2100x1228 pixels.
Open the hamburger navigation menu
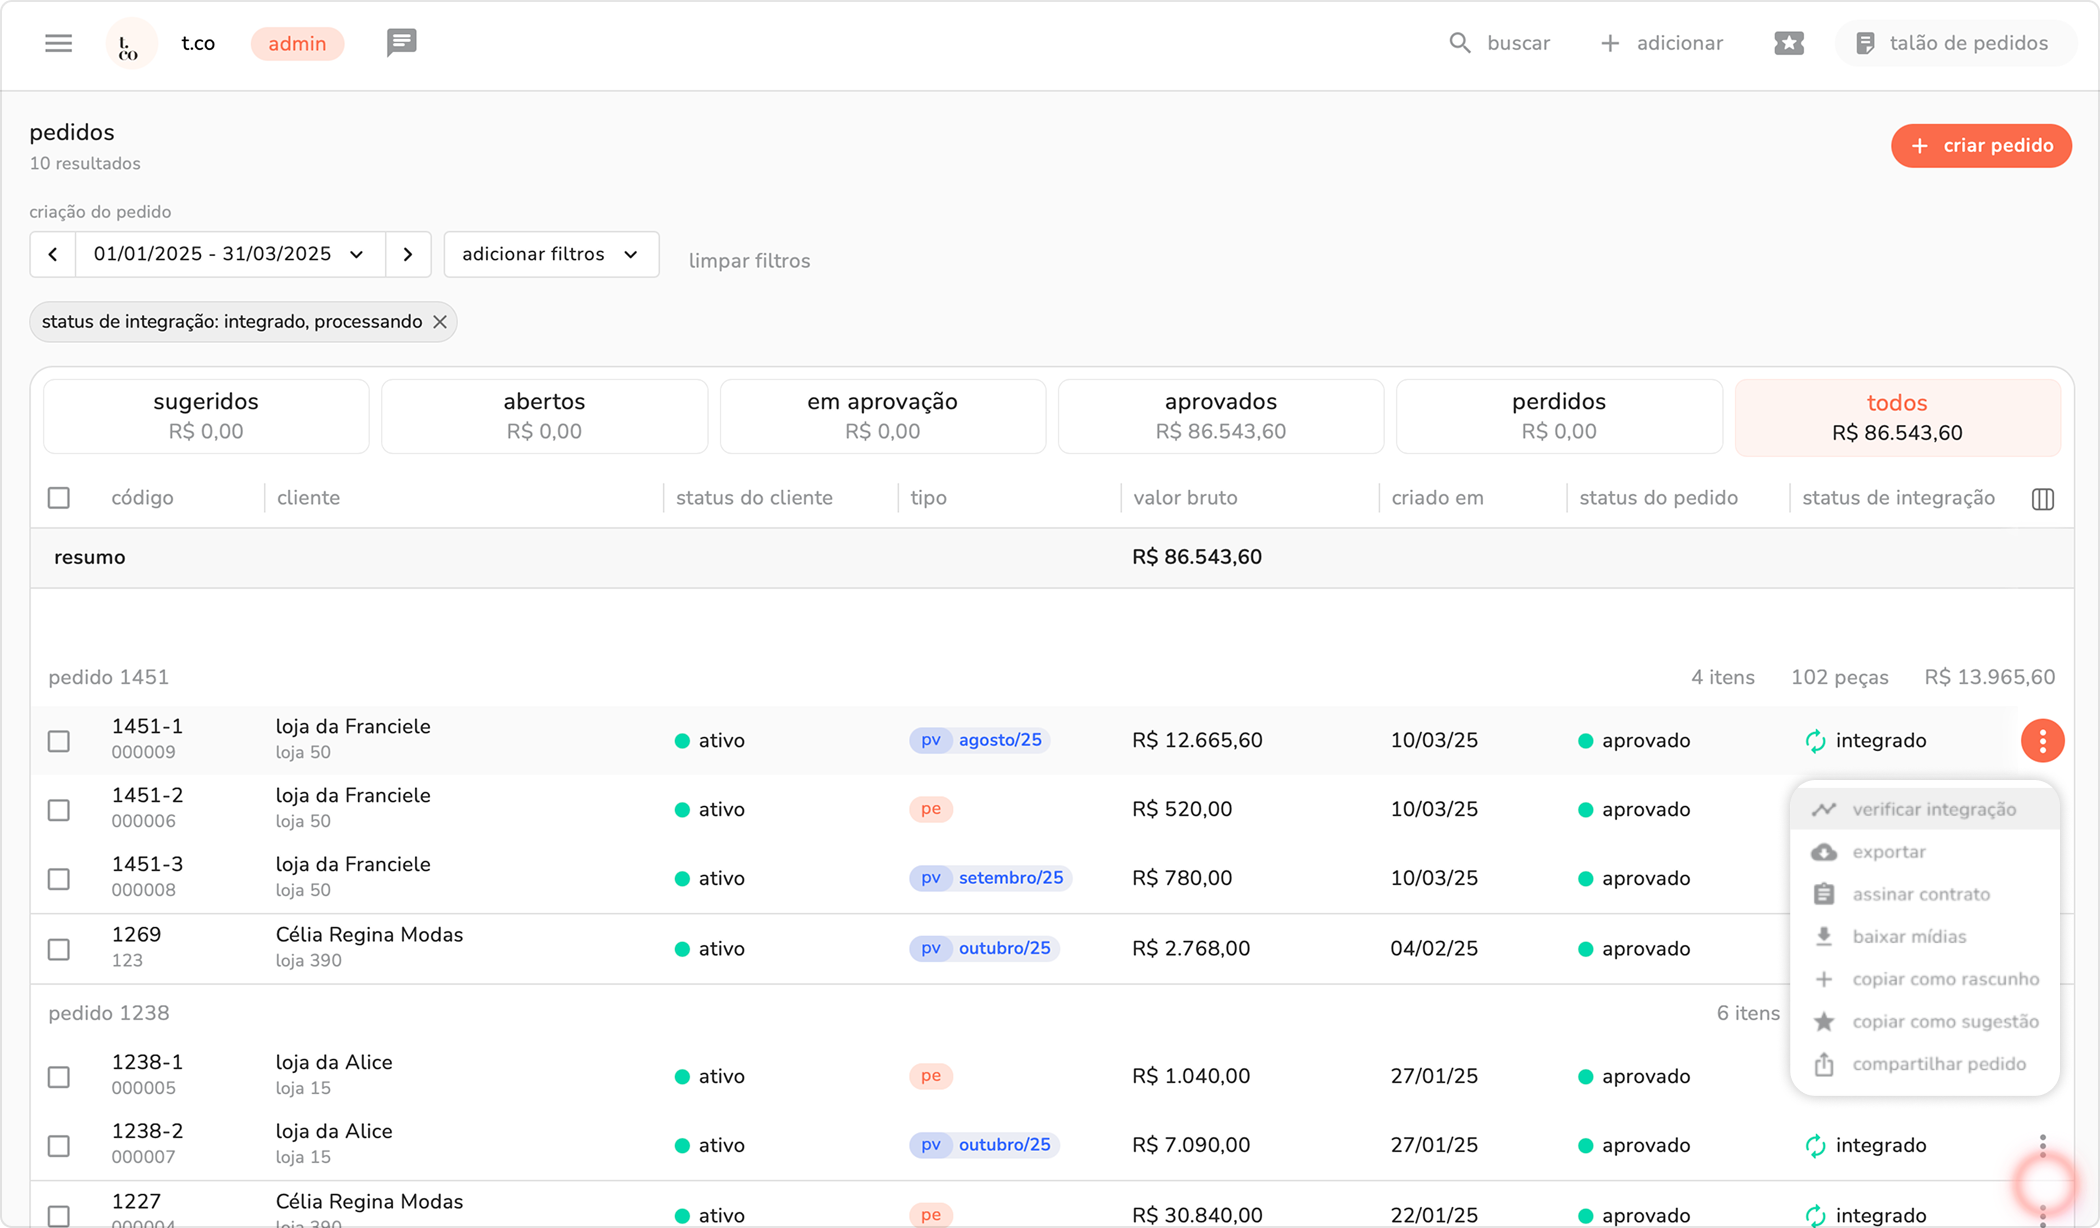click(x=58, y=43)
